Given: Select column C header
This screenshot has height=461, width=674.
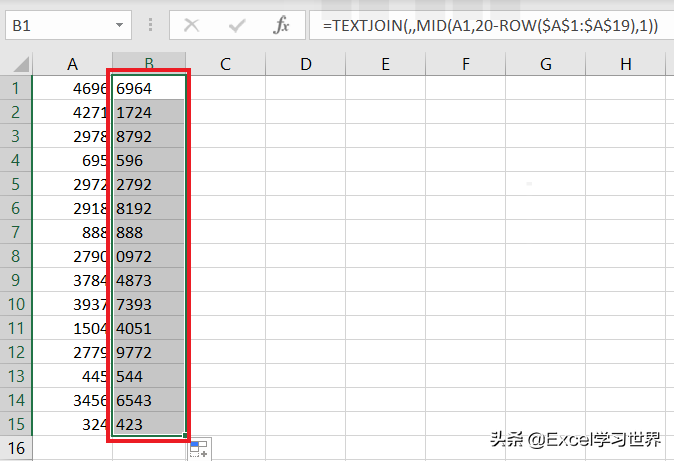Looking at the screenshot, I should [226, 65].
